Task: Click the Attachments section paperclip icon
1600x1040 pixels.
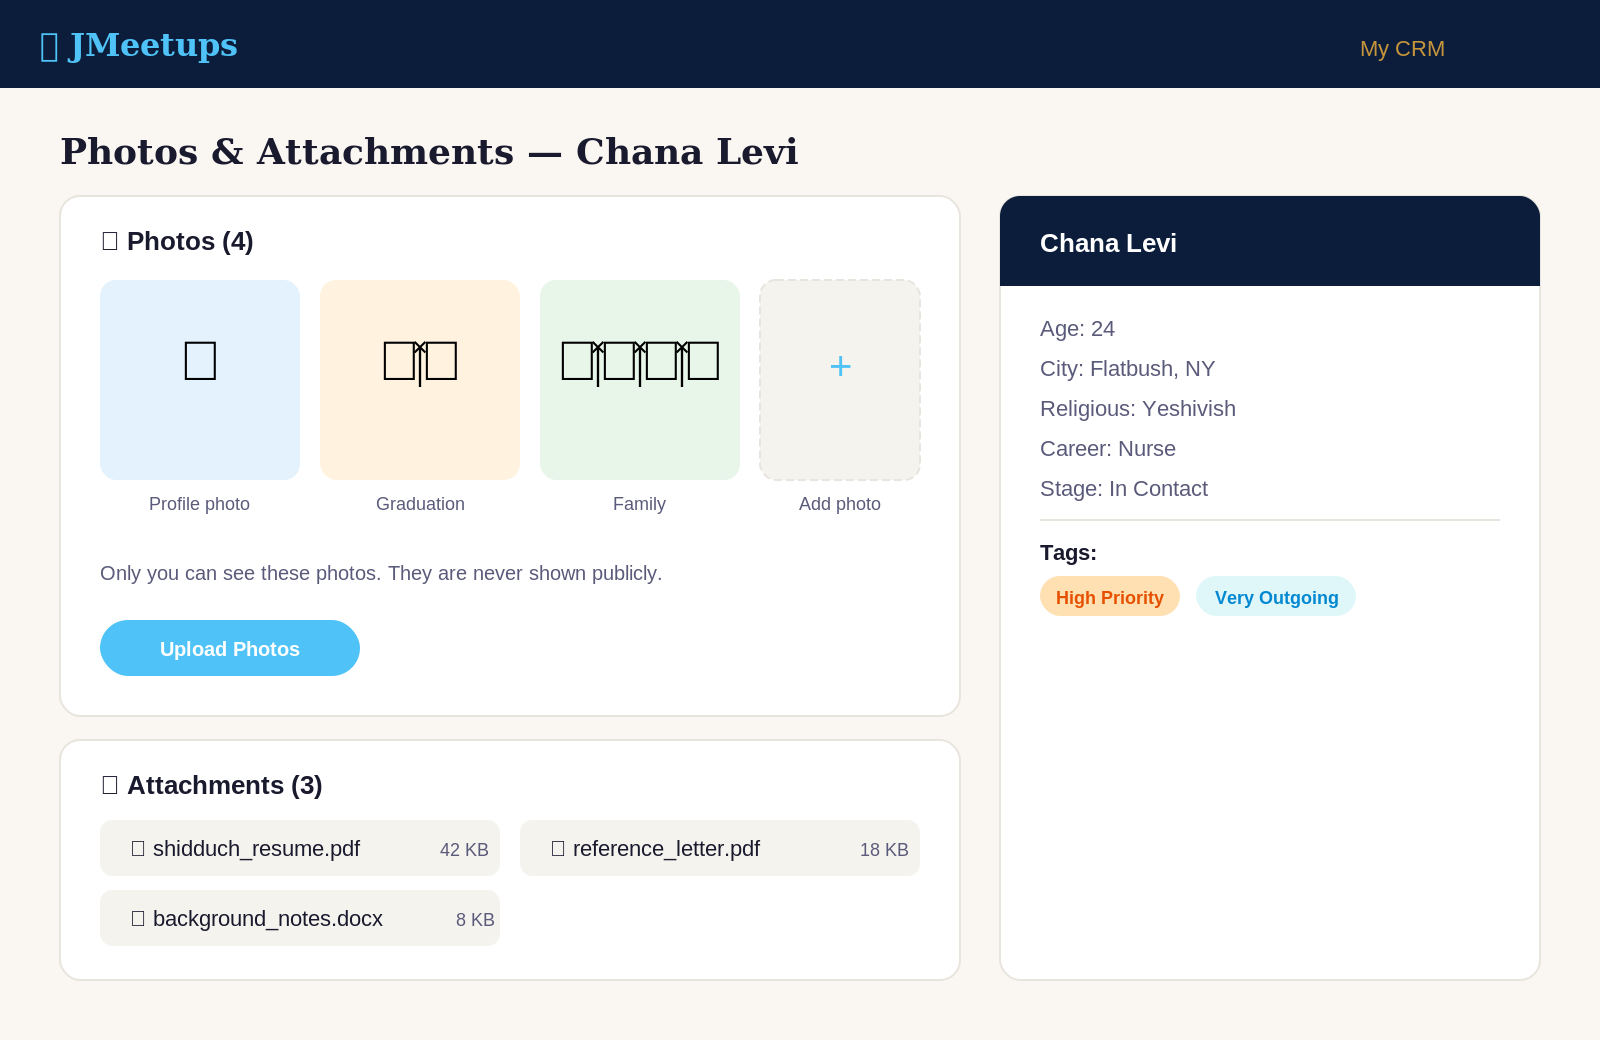Action: [110, 785]
